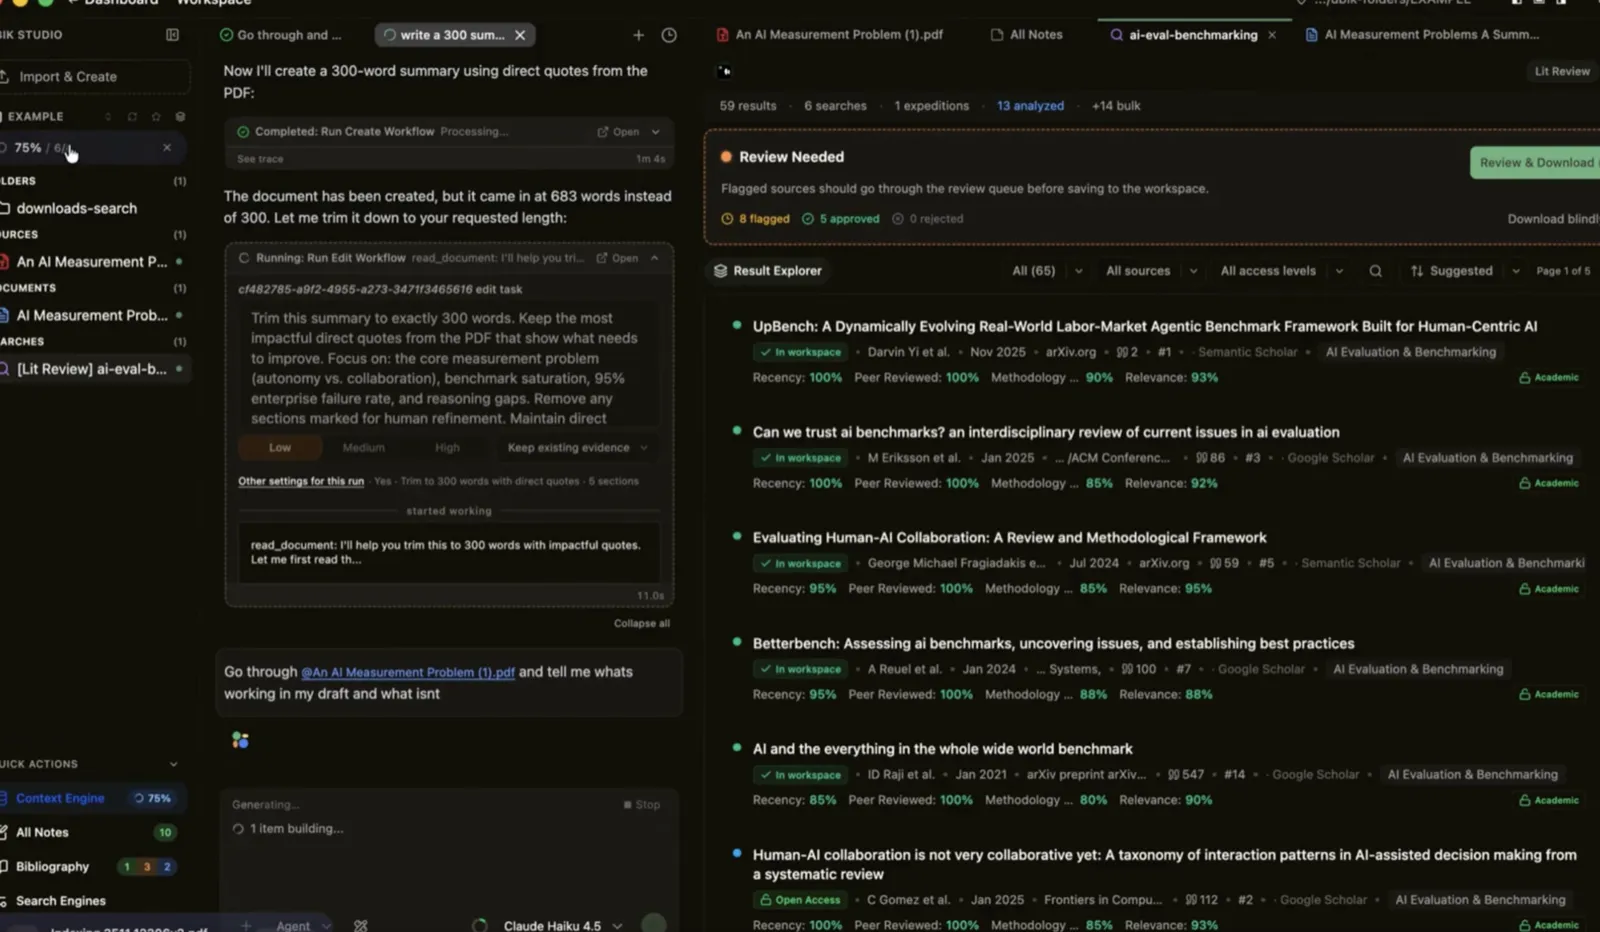Select Low effort level
This screenshot has width=1600, height=932.
point(280,448)
